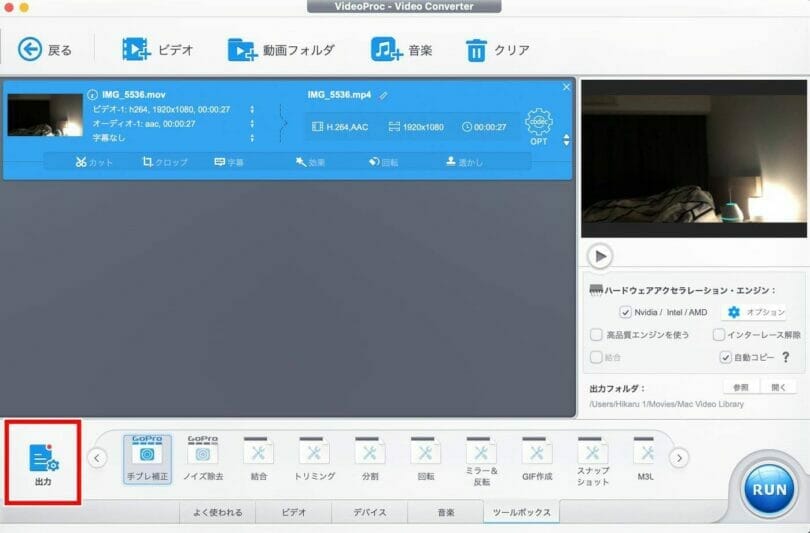Click the video preview pane

pyautogui.click(x=694, y=159)
